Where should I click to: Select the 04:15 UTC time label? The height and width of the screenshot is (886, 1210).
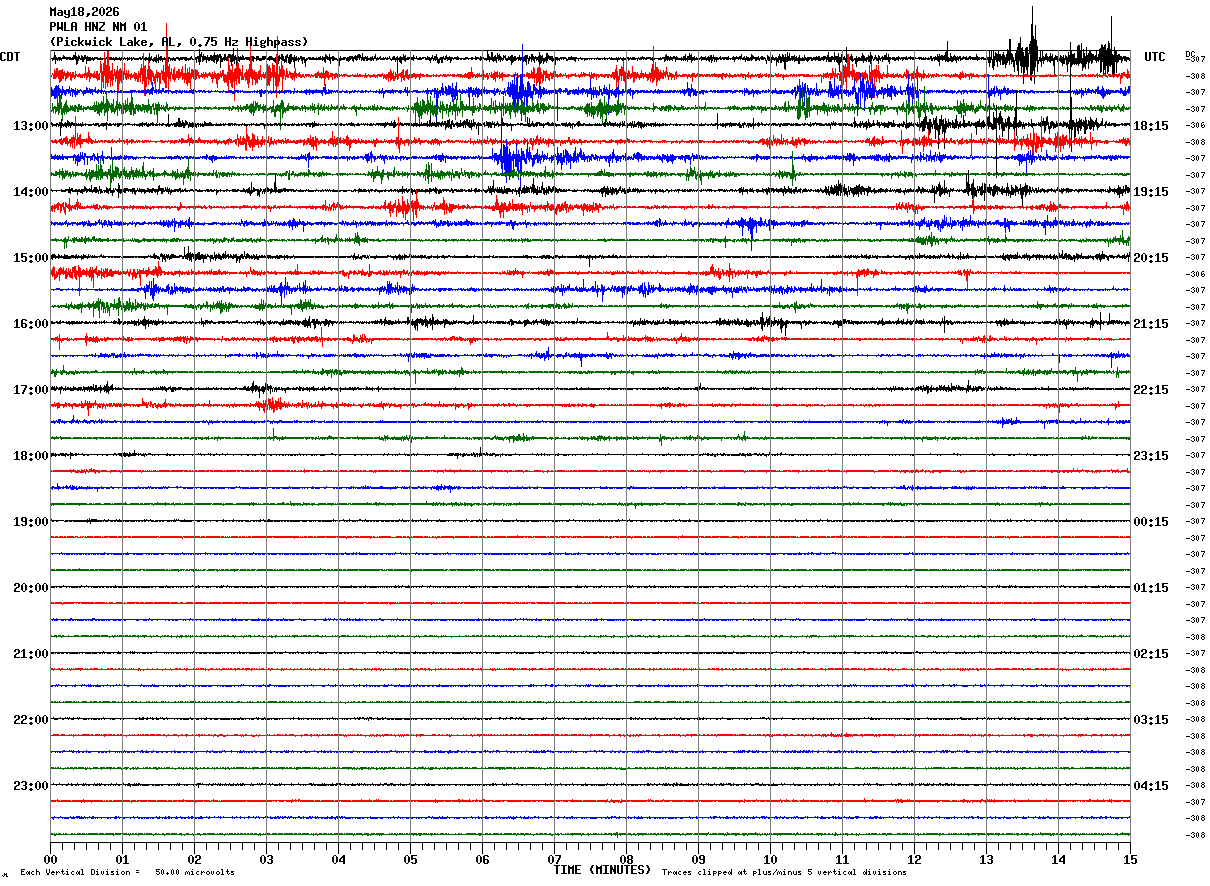[1150, 786]
